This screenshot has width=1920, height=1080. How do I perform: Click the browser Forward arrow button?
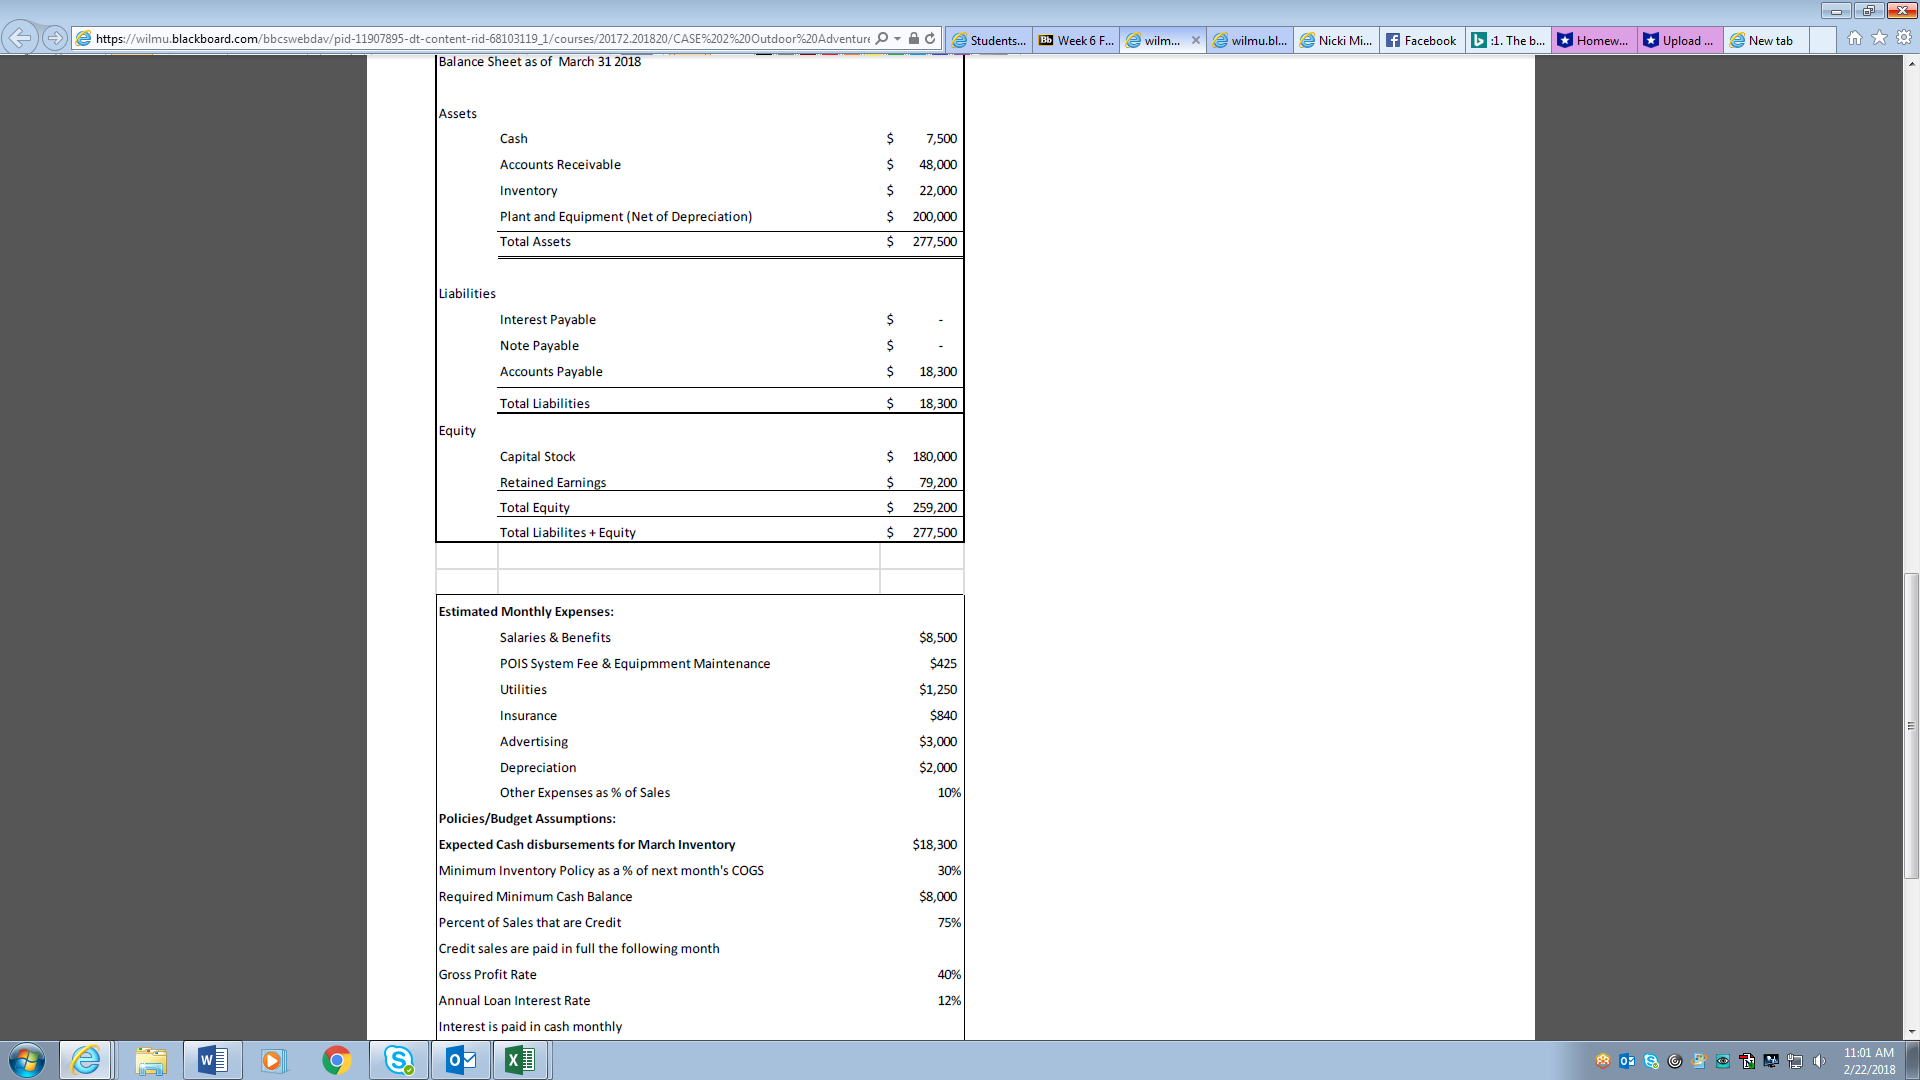55,38
